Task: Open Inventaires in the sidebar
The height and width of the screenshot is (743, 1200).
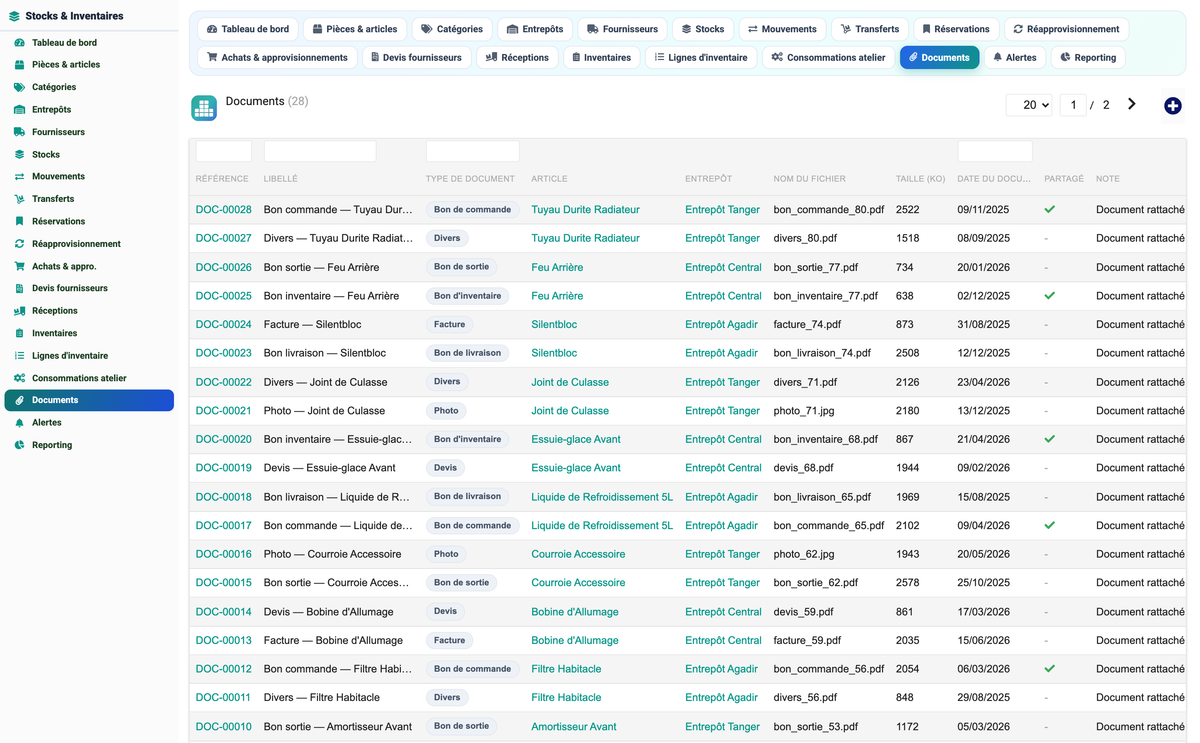Action: (x=54, y=333)
